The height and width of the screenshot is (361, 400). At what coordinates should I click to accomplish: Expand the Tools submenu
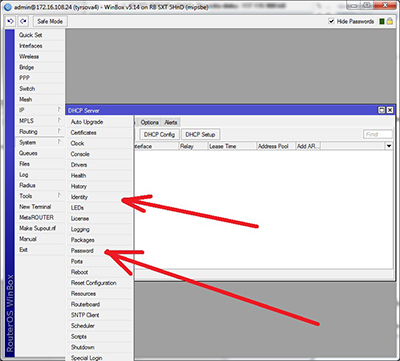tap(40, 196)
